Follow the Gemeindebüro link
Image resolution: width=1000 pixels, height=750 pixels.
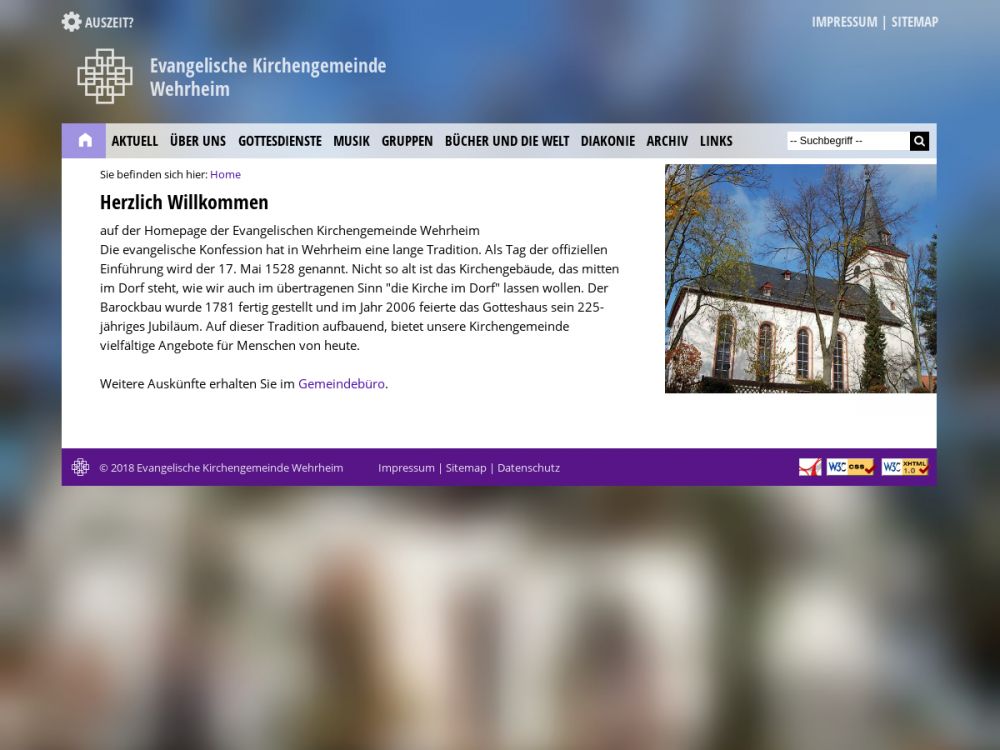[x=341, y=383]
